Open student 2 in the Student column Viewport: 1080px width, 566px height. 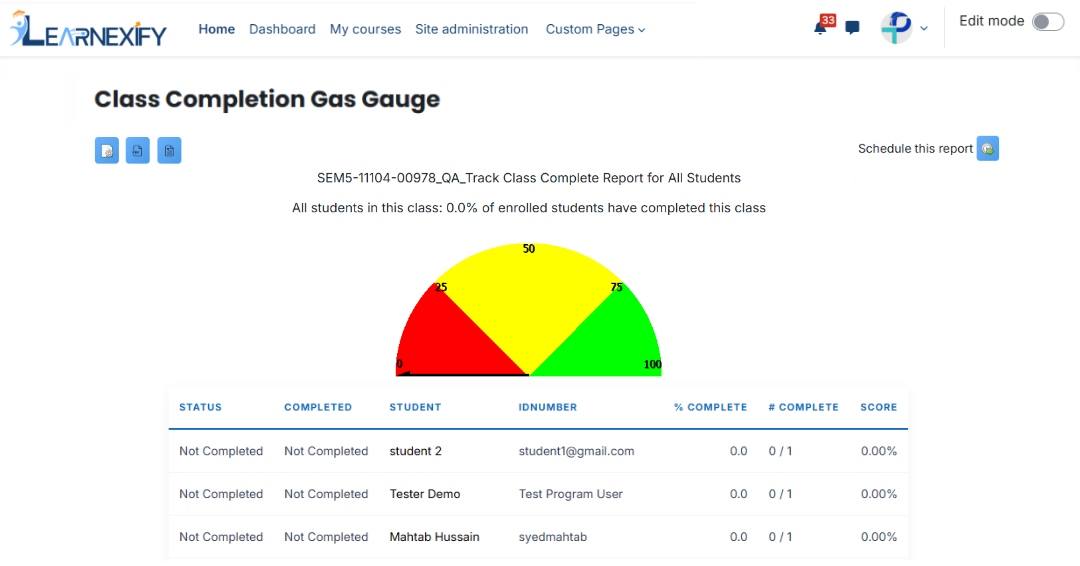point(415,451)
